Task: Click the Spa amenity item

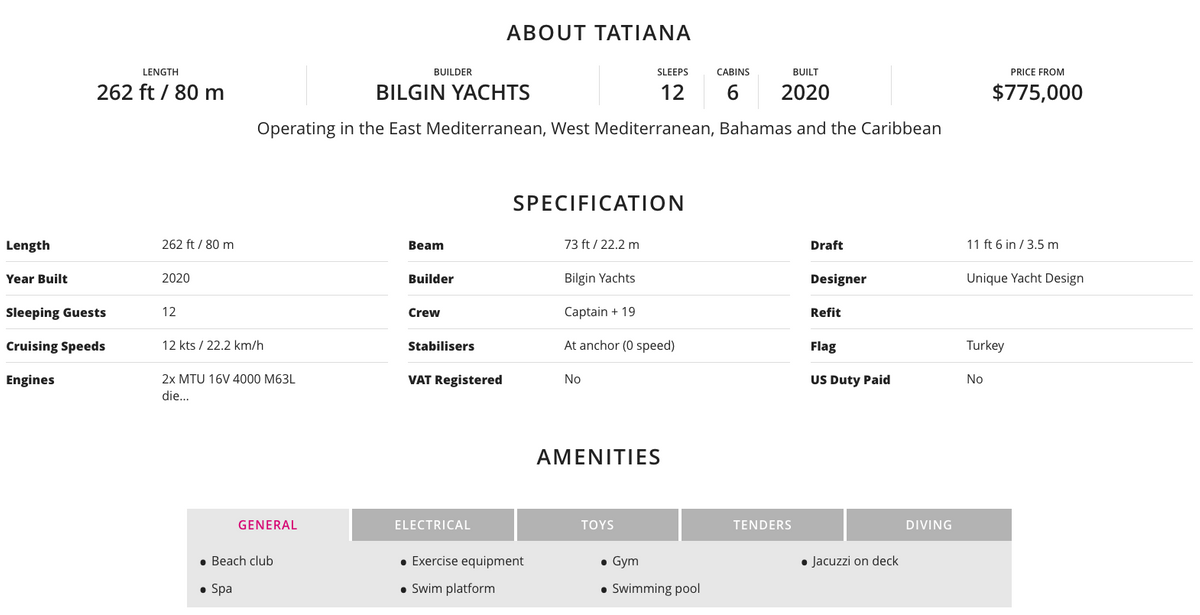Action: click(222, 588)
